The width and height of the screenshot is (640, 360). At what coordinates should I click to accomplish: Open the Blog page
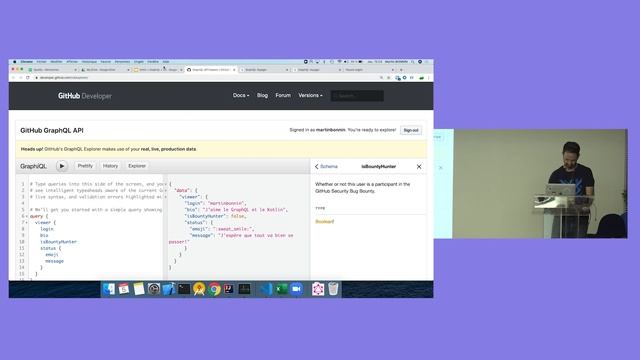[262, 96]
